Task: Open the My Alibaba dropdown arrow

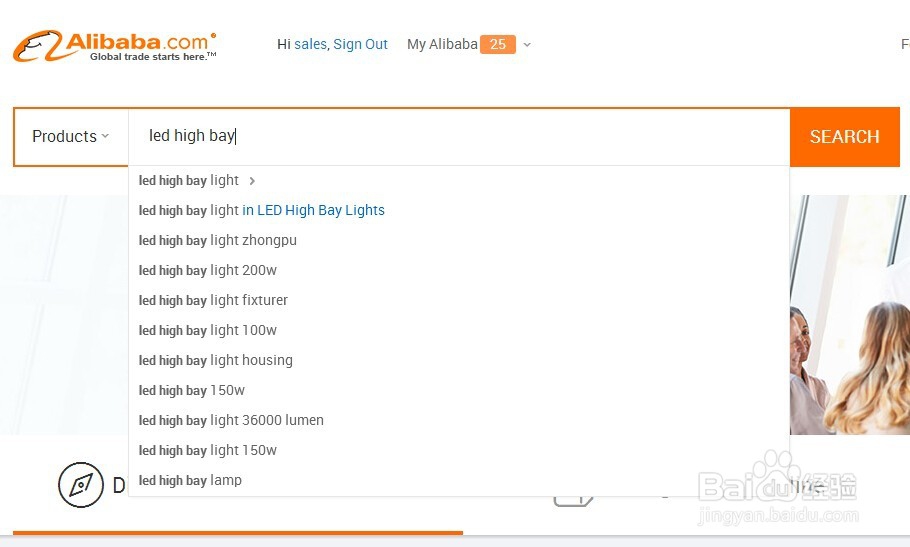Action: tap(527, 45)
